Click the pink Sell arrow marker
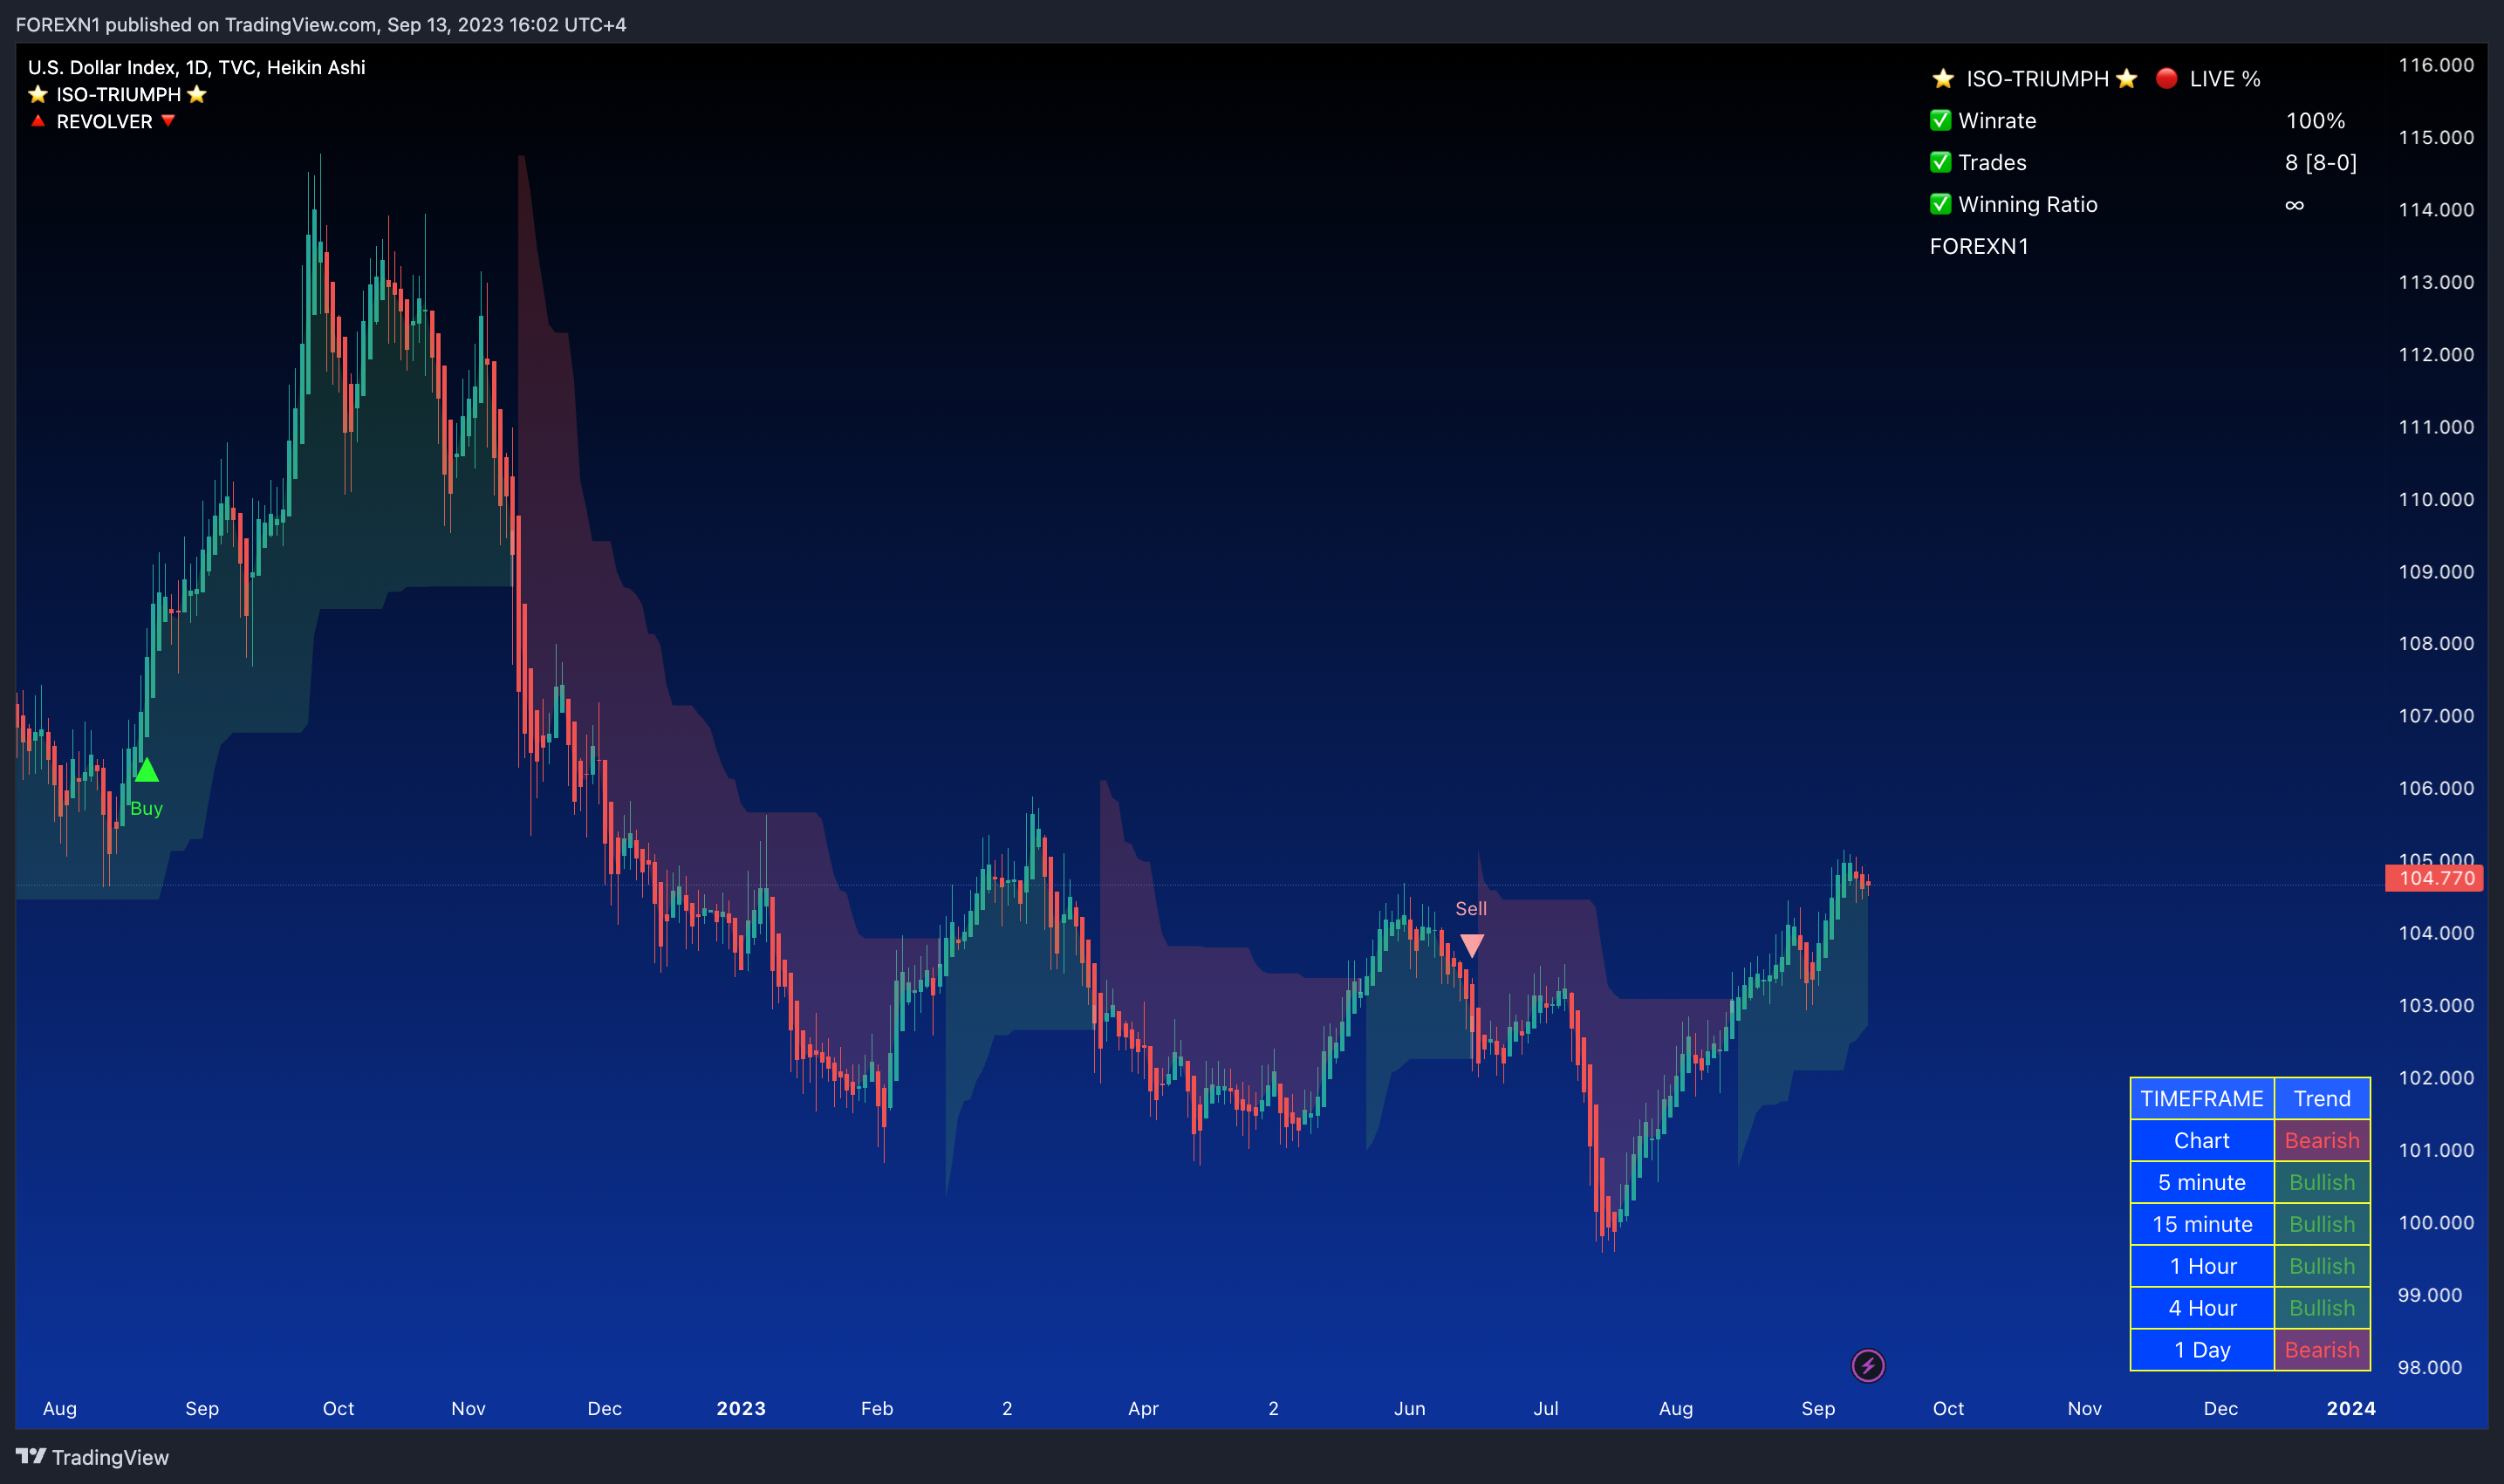Viewport: 2504px width, 1484px height. tap(1471, 945)
